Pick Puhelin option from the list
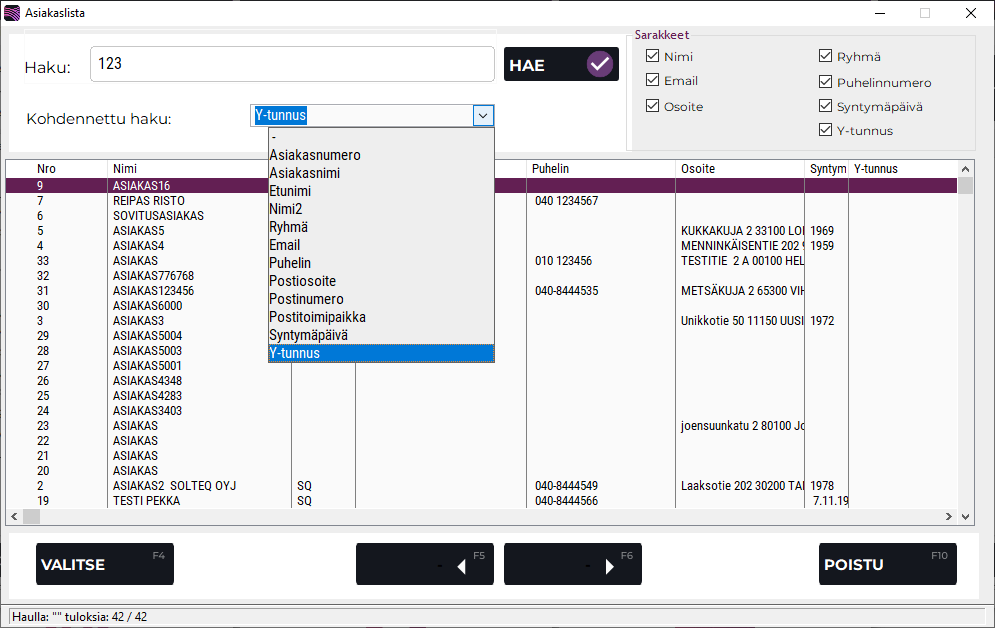 290,263
